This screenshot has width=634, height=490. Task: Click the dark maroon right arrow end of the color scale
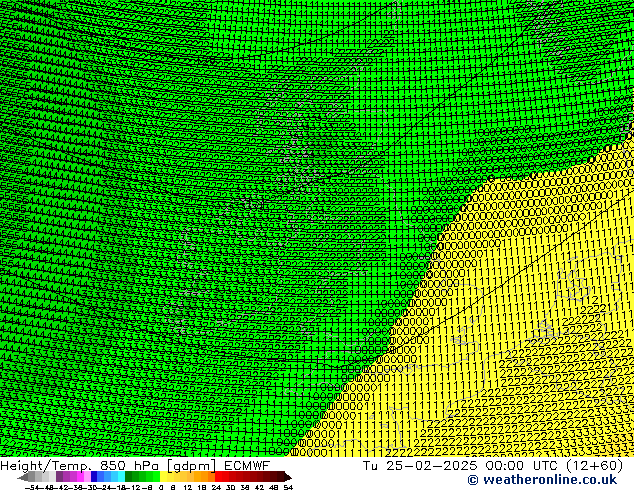tap(288, 477)
